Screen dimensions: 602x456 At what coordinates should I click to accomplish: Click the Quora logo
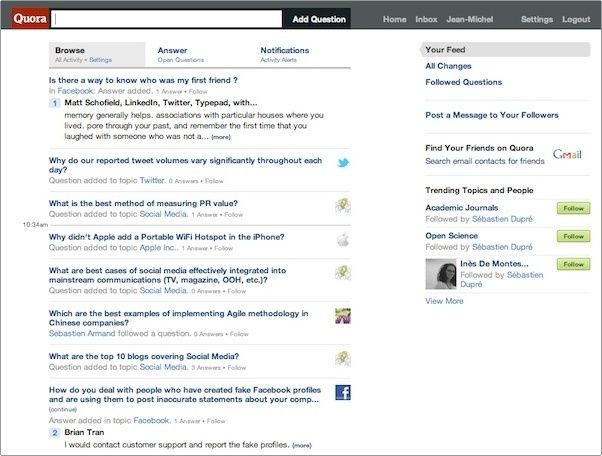30,18
